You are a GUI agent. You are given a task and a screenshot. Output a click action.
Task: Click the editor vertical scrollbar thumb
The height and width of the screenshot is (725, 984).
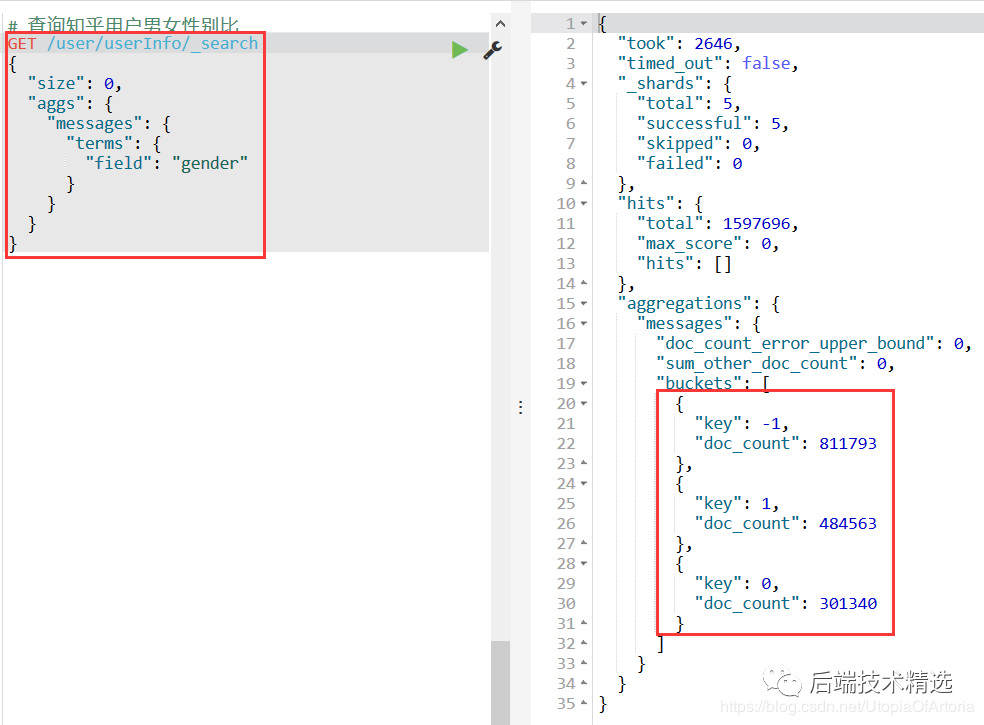click(500, 682)
